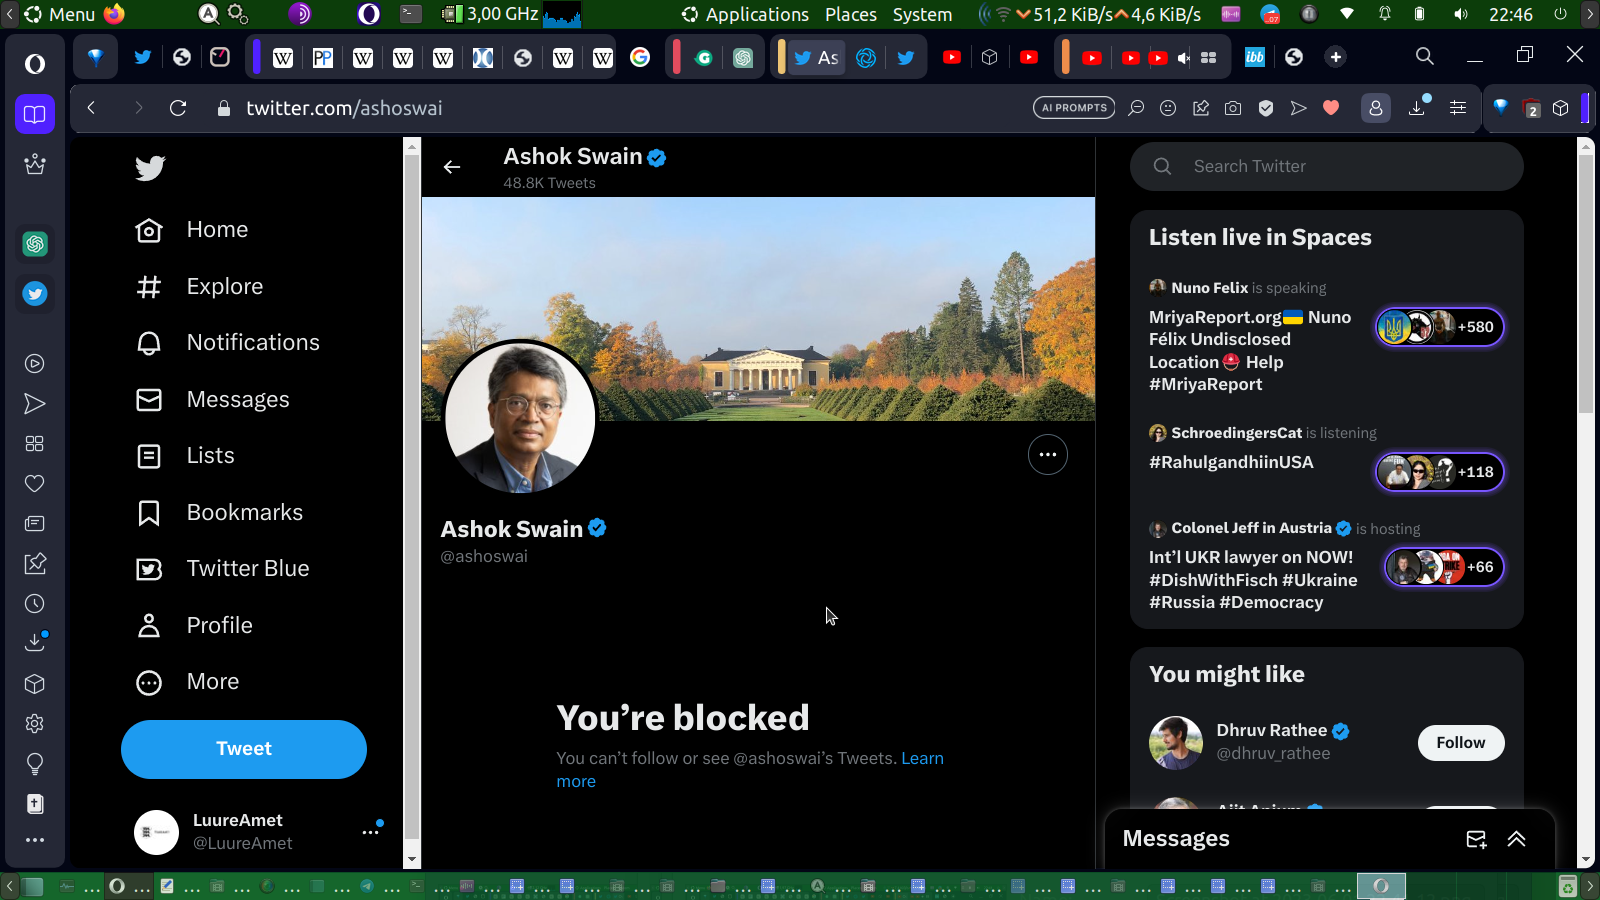Screen dimensions: 1600x900
Task: Go back using the profile header arrow
Action: (452, 167)
